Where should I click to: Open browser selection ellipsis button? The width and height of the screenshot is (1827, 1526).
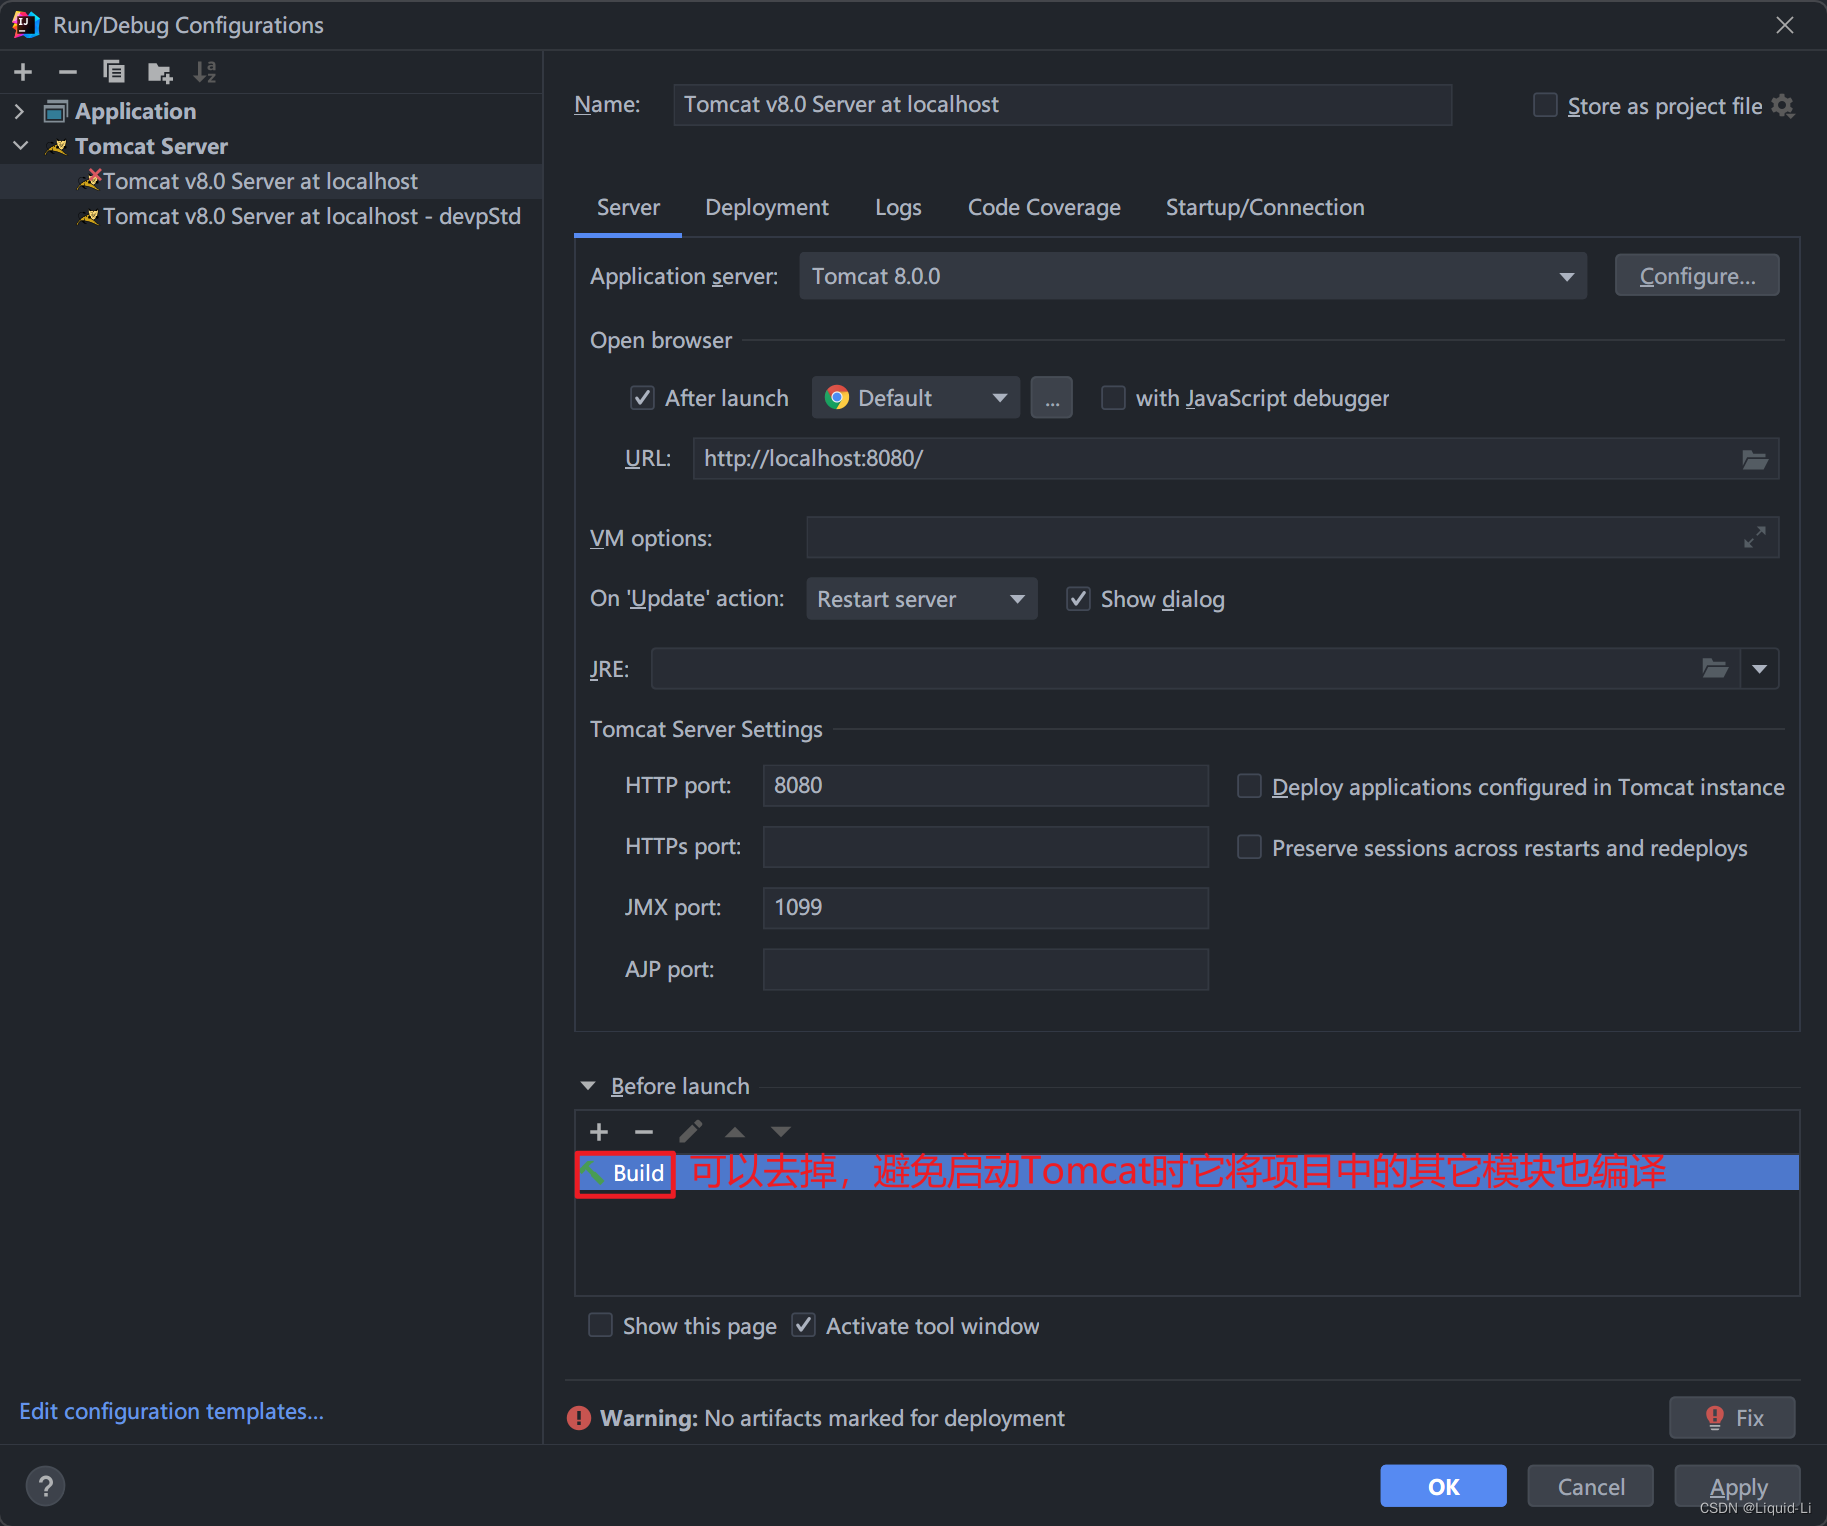pos(1052,398)
